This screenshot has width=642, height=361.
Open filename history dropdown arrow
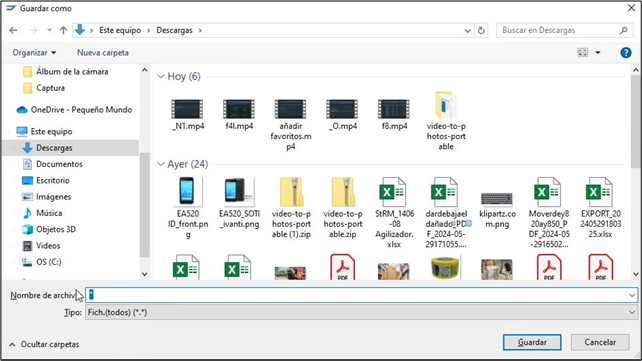point(632,295)
